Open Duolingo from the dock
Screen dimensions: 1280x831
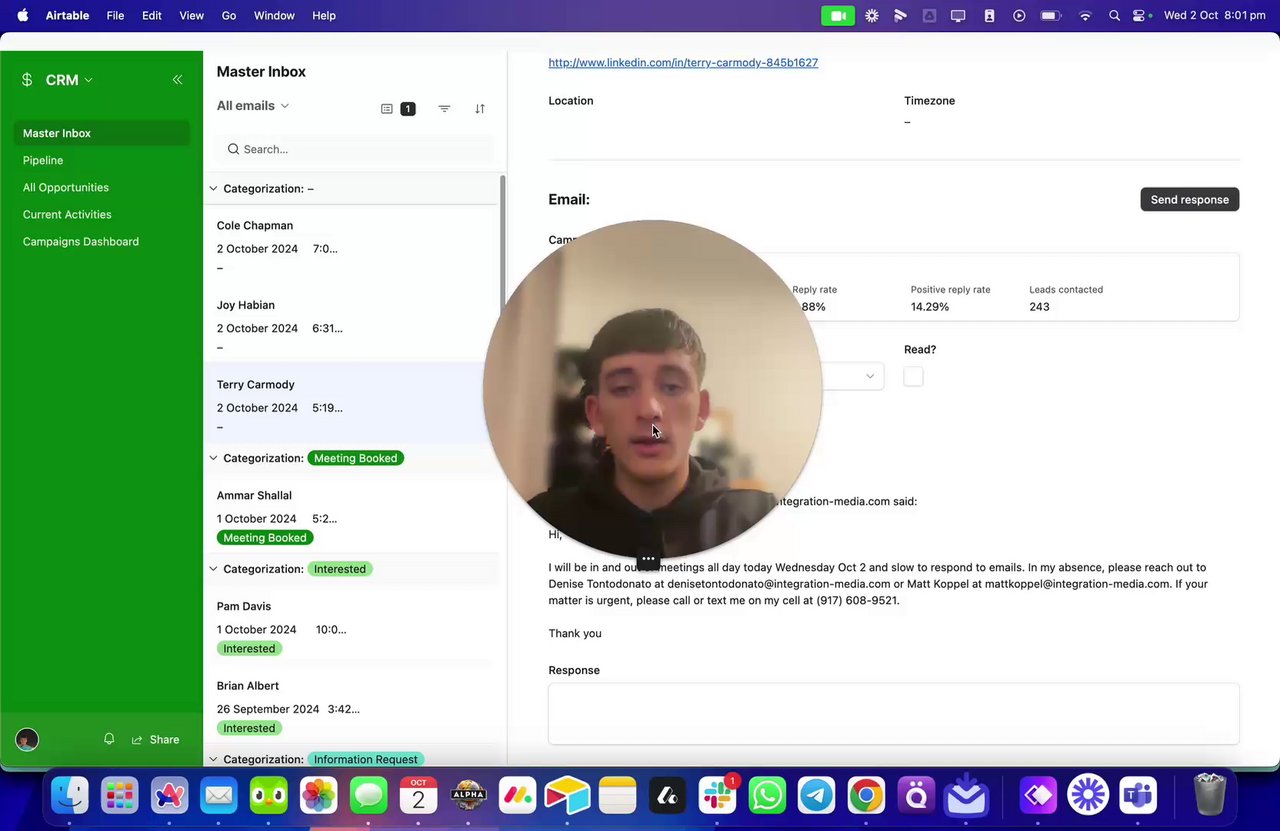tap(269, 796)
